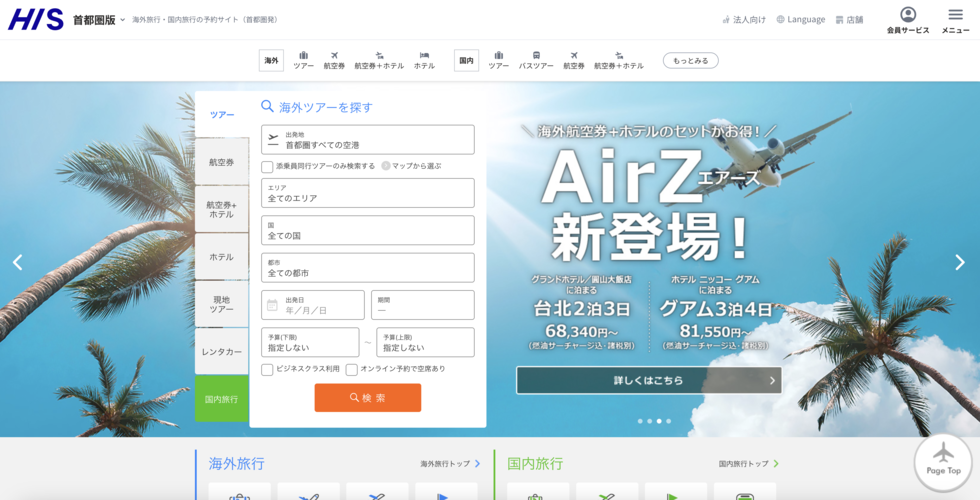Switch to the レンタカー search tab
This screenshot has height=500, width=980.
[222, 352]
